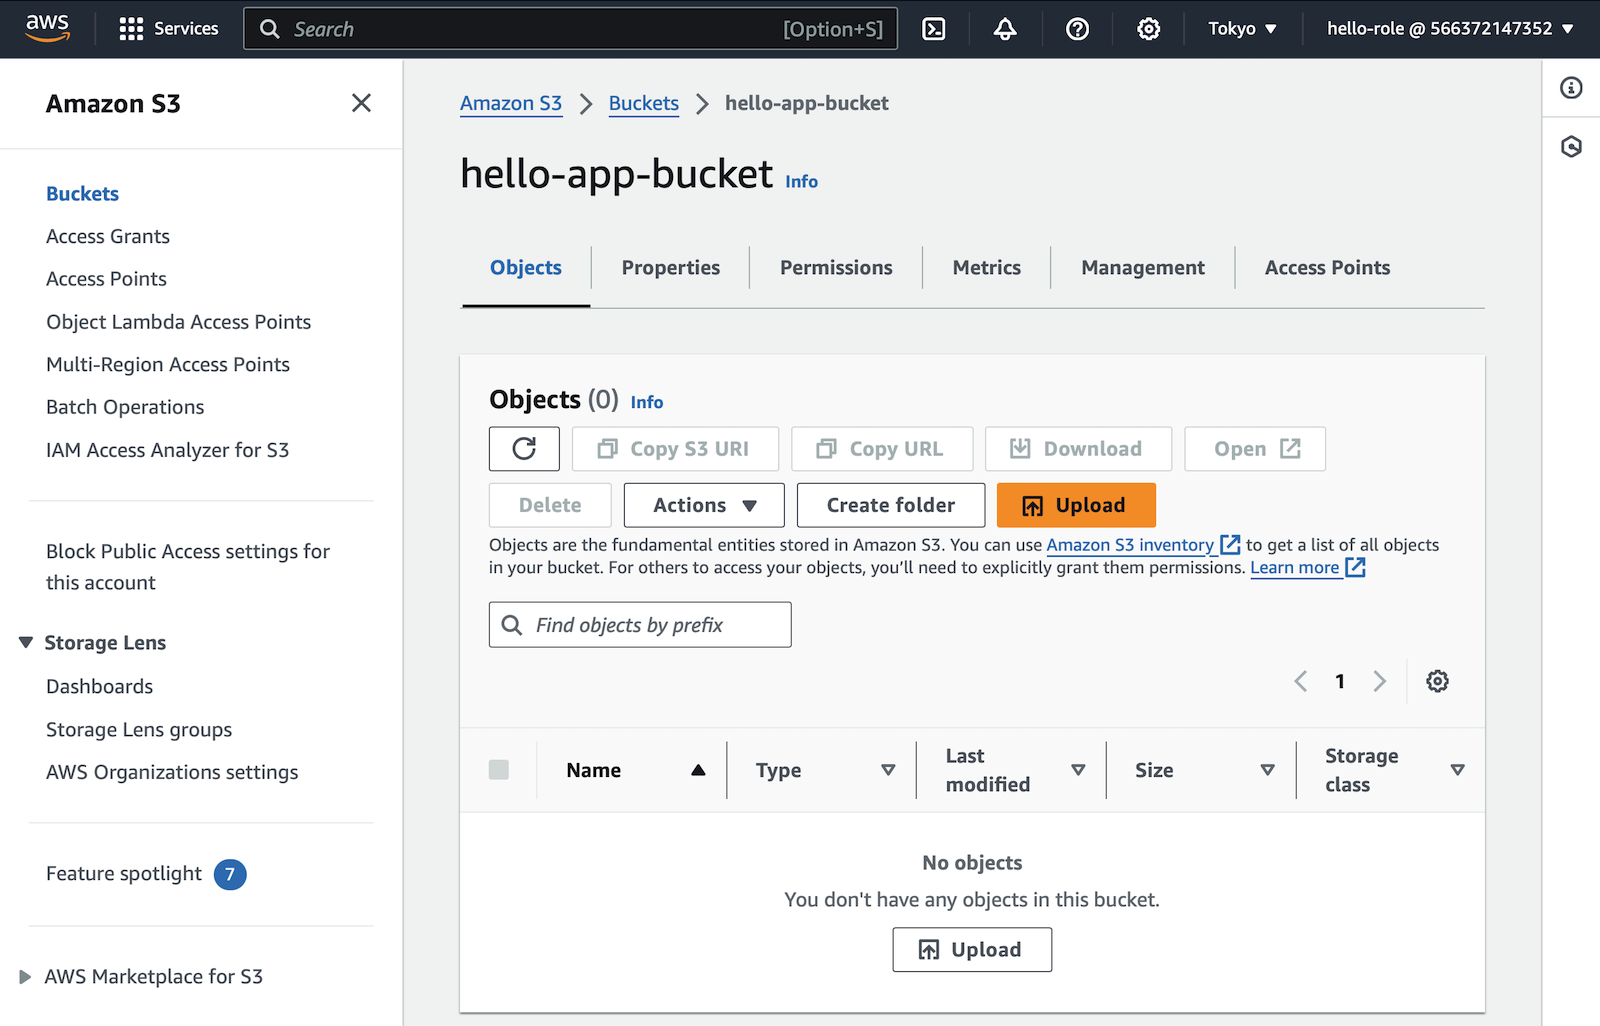
Task: Click Create folder button
Action: point(891,505)
